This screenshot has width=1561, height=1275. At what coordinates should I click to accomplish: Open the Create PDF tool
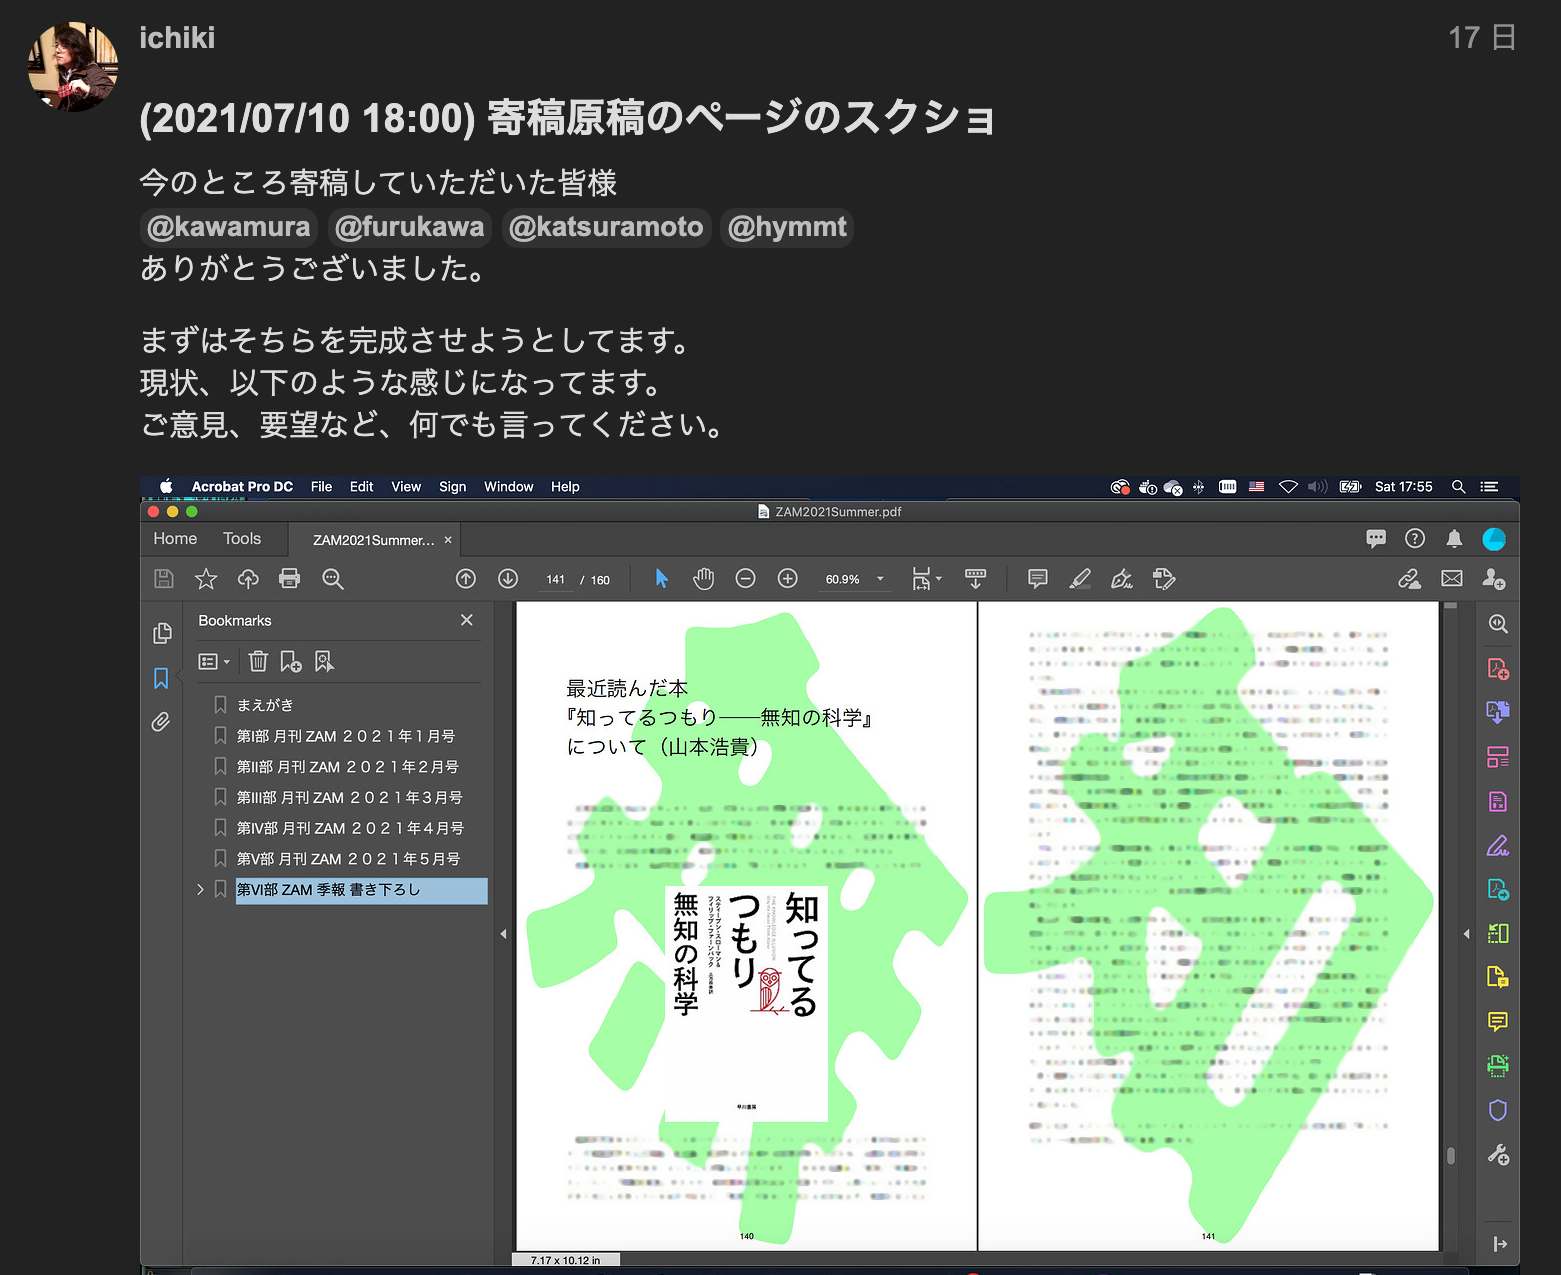pos(1498,669)
